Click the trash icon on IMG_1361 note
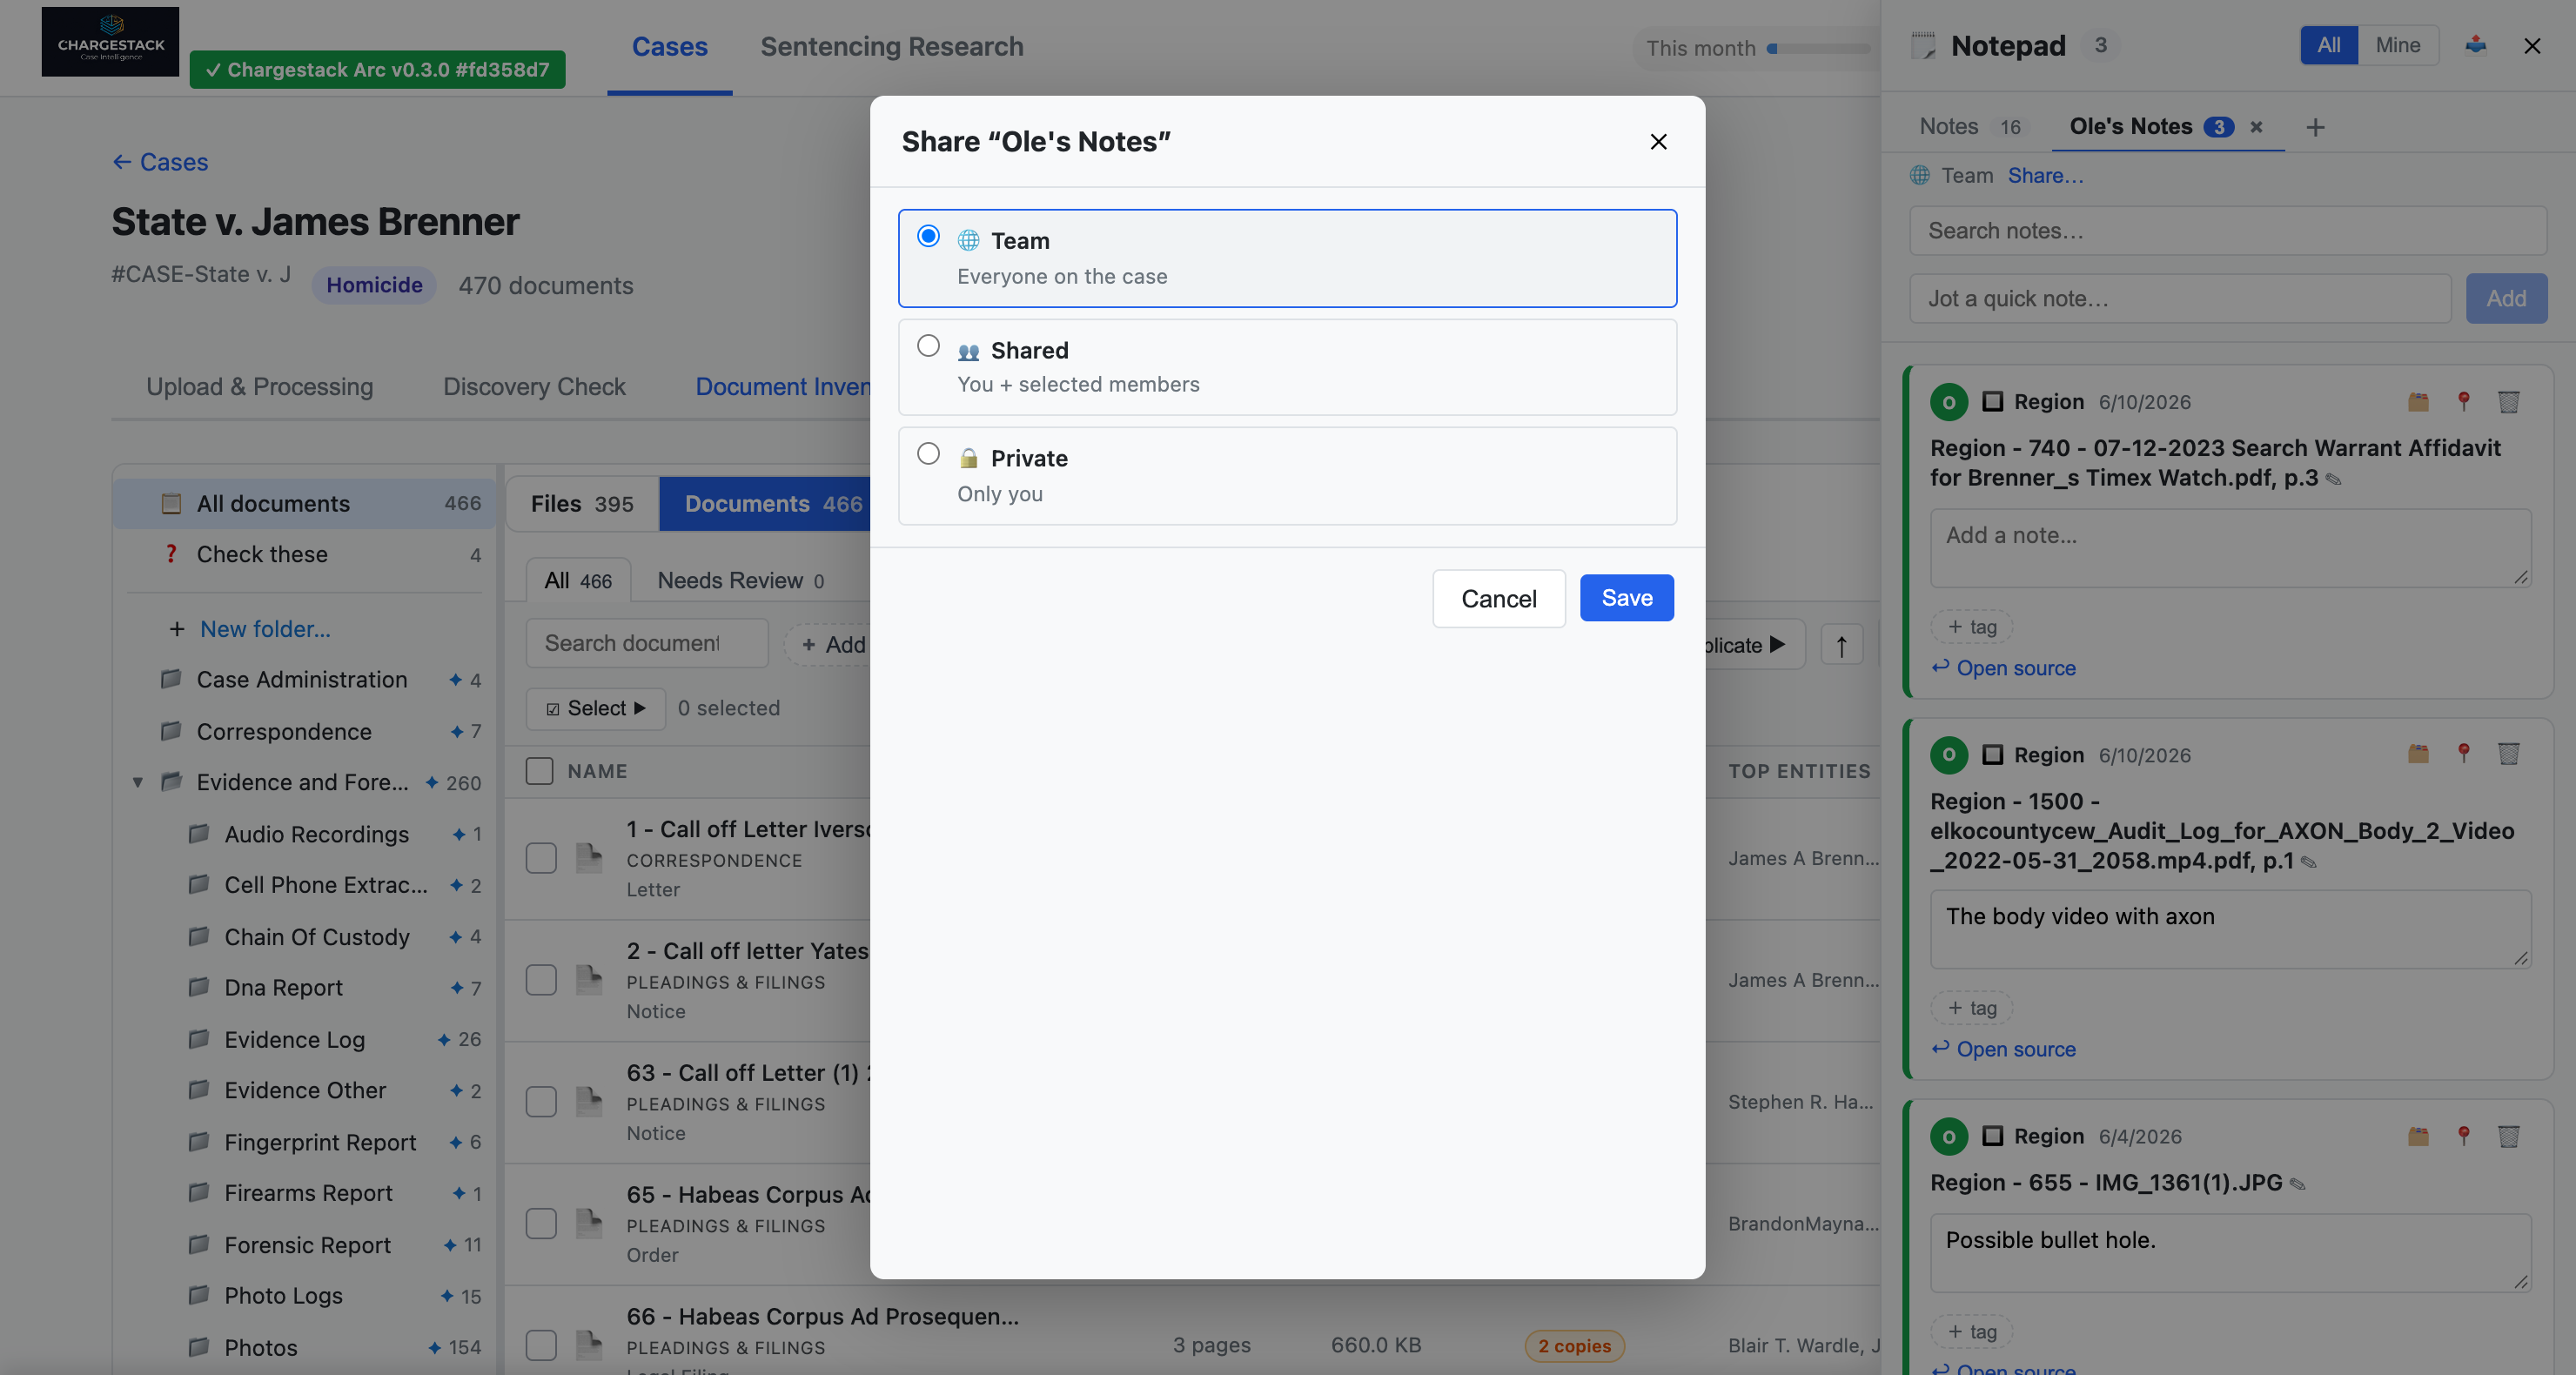2576x1375 pixels. coord(2508,1136)
